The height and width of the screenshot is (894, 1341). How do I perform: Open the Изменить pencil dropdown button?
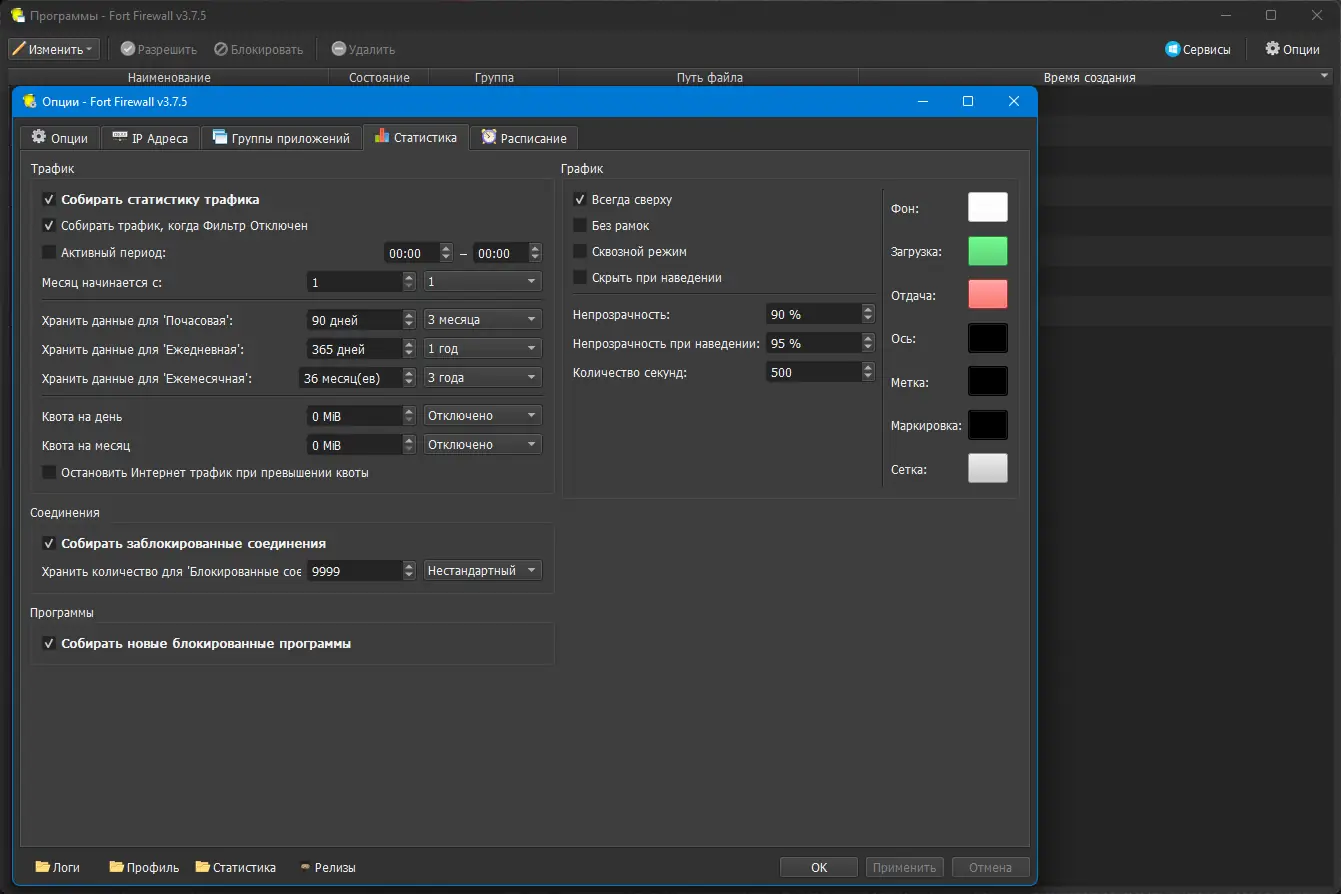[x=54, y=49]
